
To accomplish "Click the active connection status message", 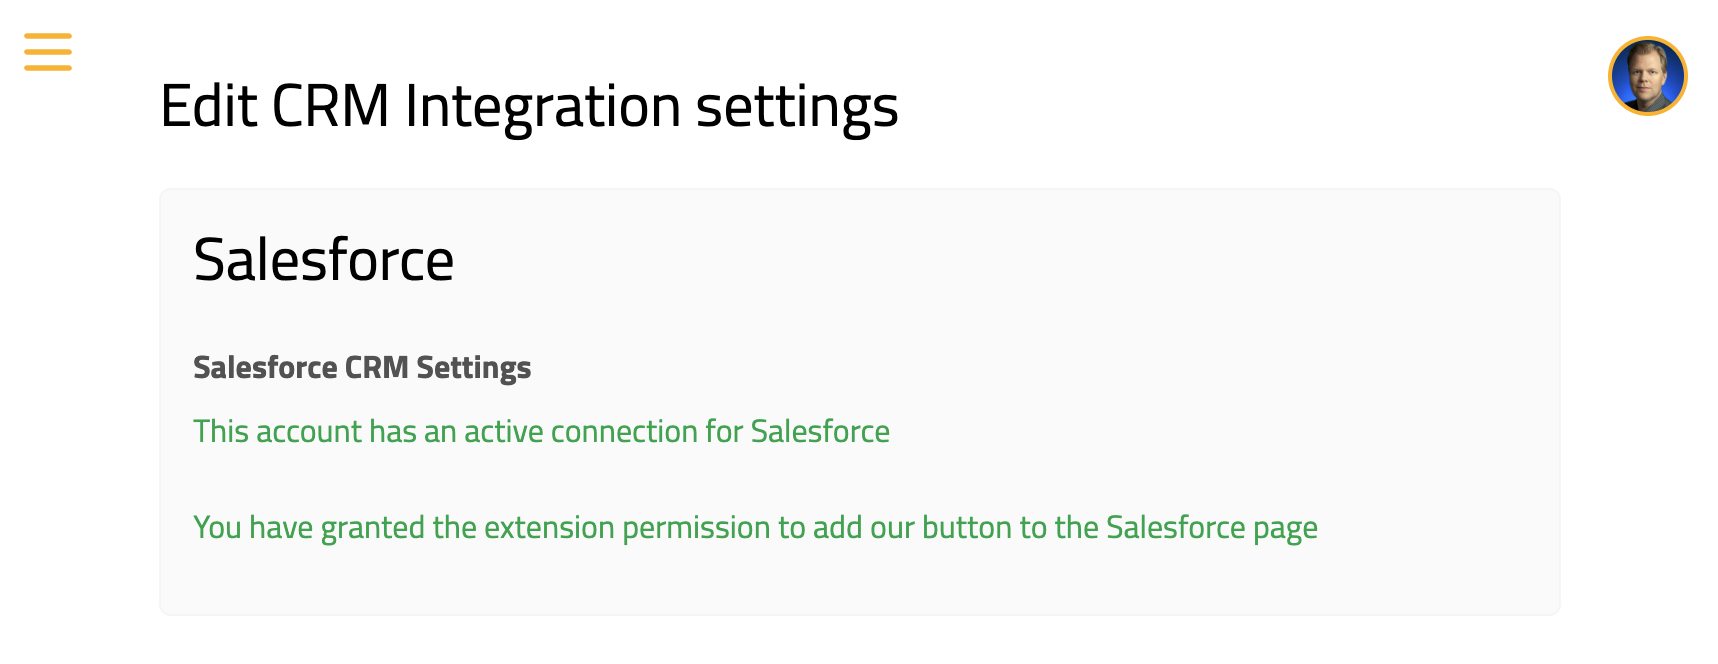I will (541, 431).
